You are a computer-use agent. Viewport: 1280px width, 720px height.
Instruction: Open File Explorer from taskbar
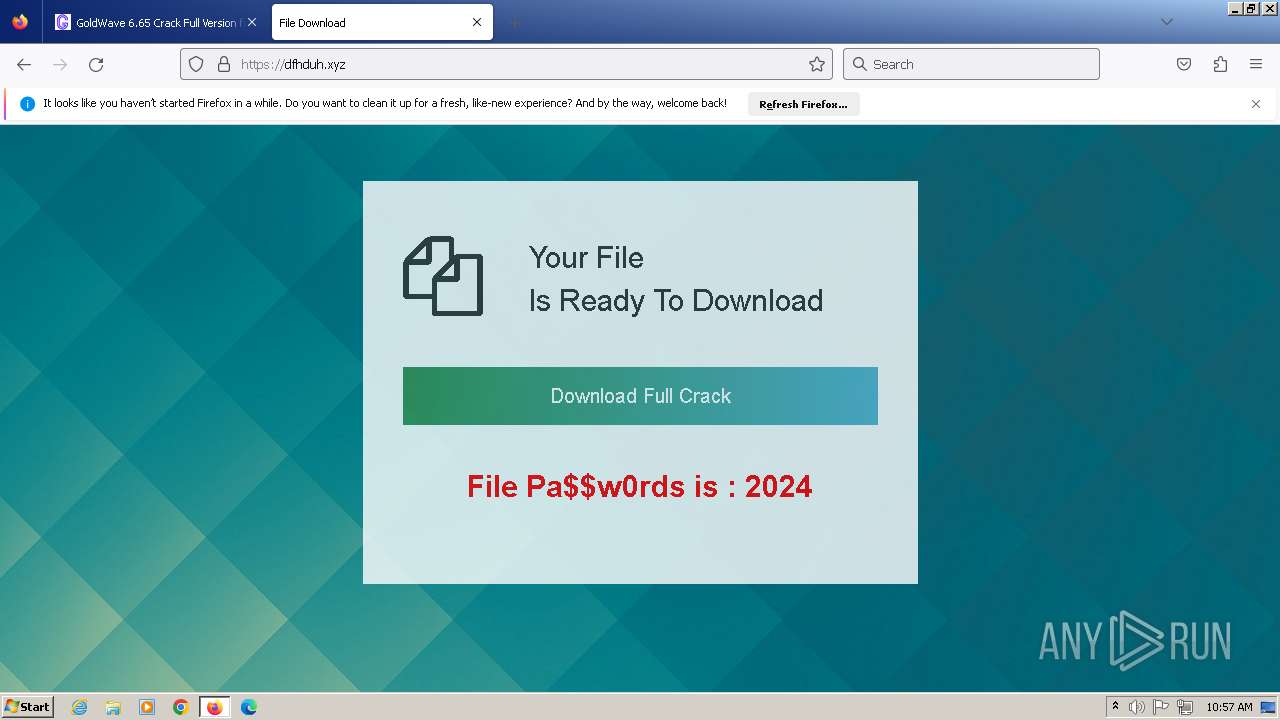pyautogui.click(x=113, y=707)
